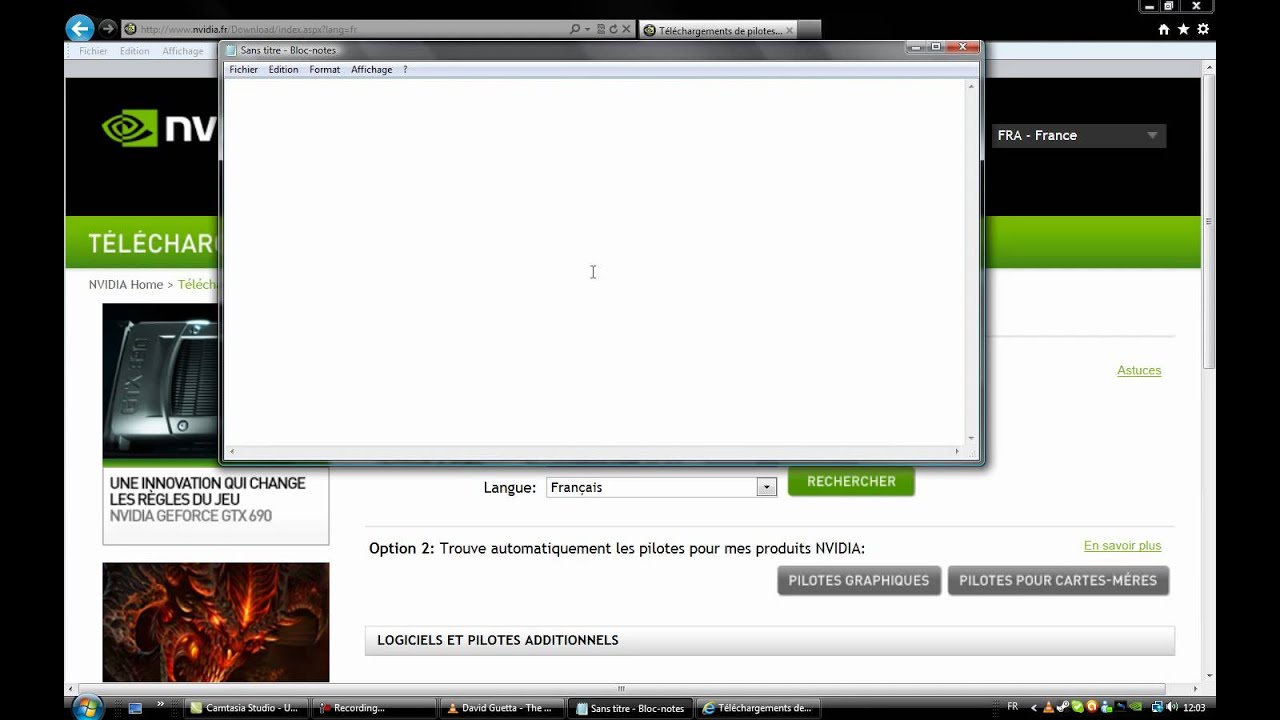Click the show desktop quick launch icon
Viewport: 1280px width, 720px height.
tap(135, 708)
